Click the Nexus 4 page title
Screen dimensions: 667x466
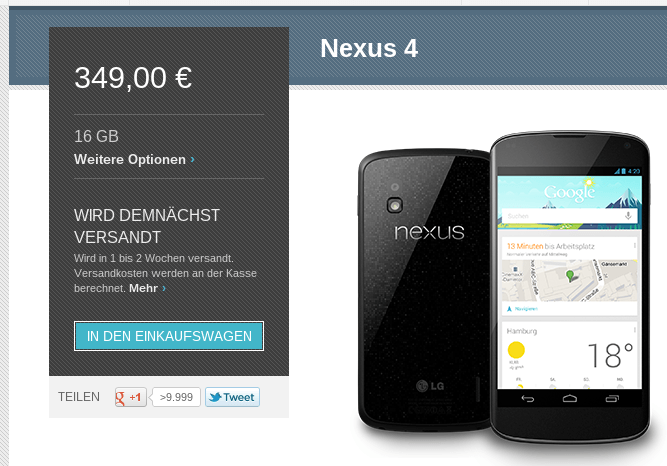click(x=369, y=48)
